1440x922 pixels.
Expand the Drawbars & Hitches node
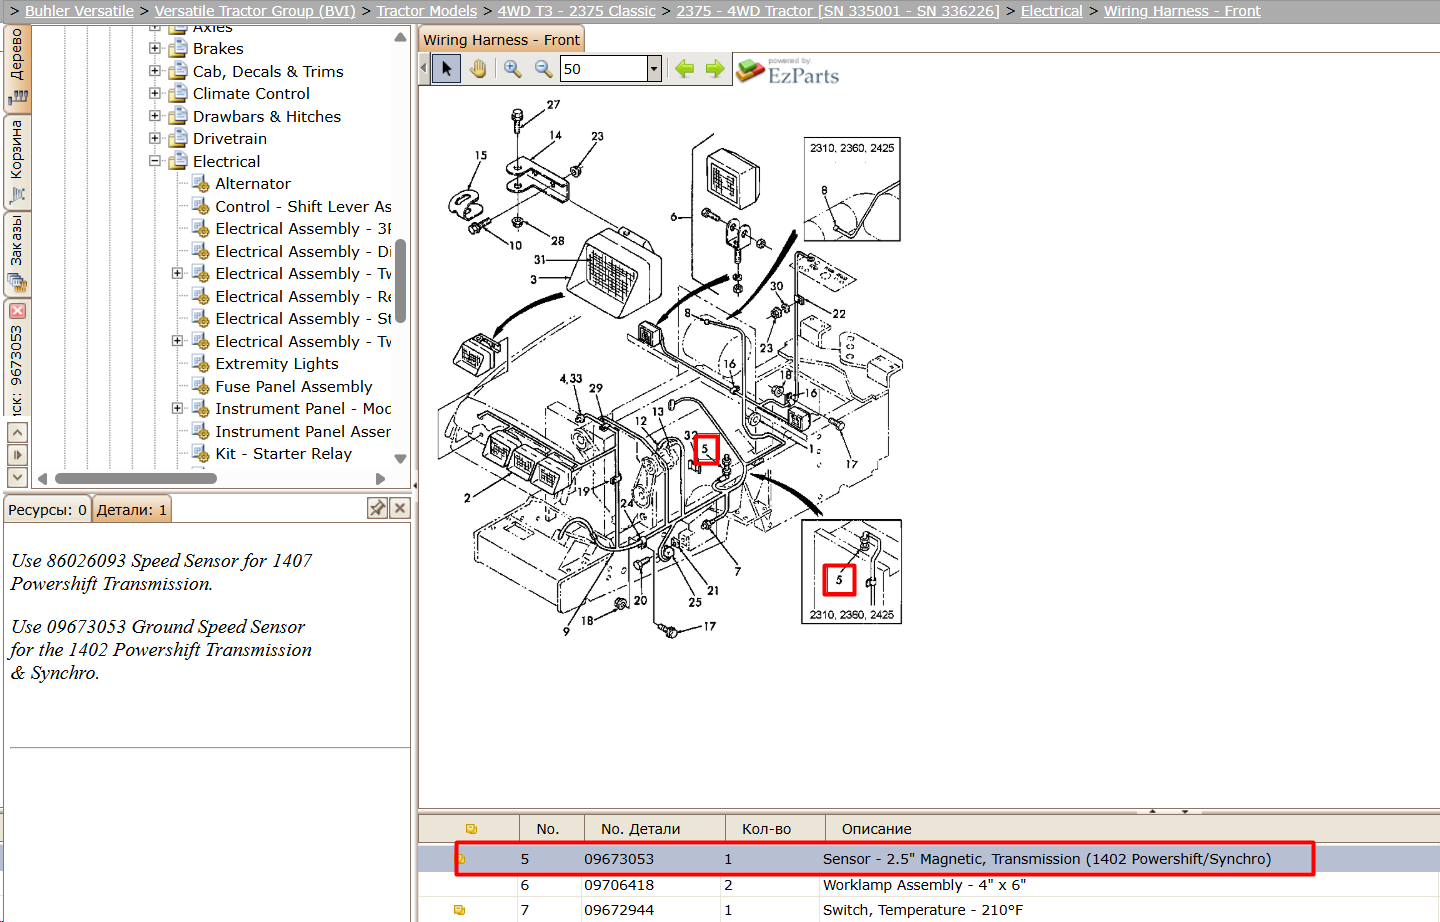pyautogui.click(x=155, y=116)
